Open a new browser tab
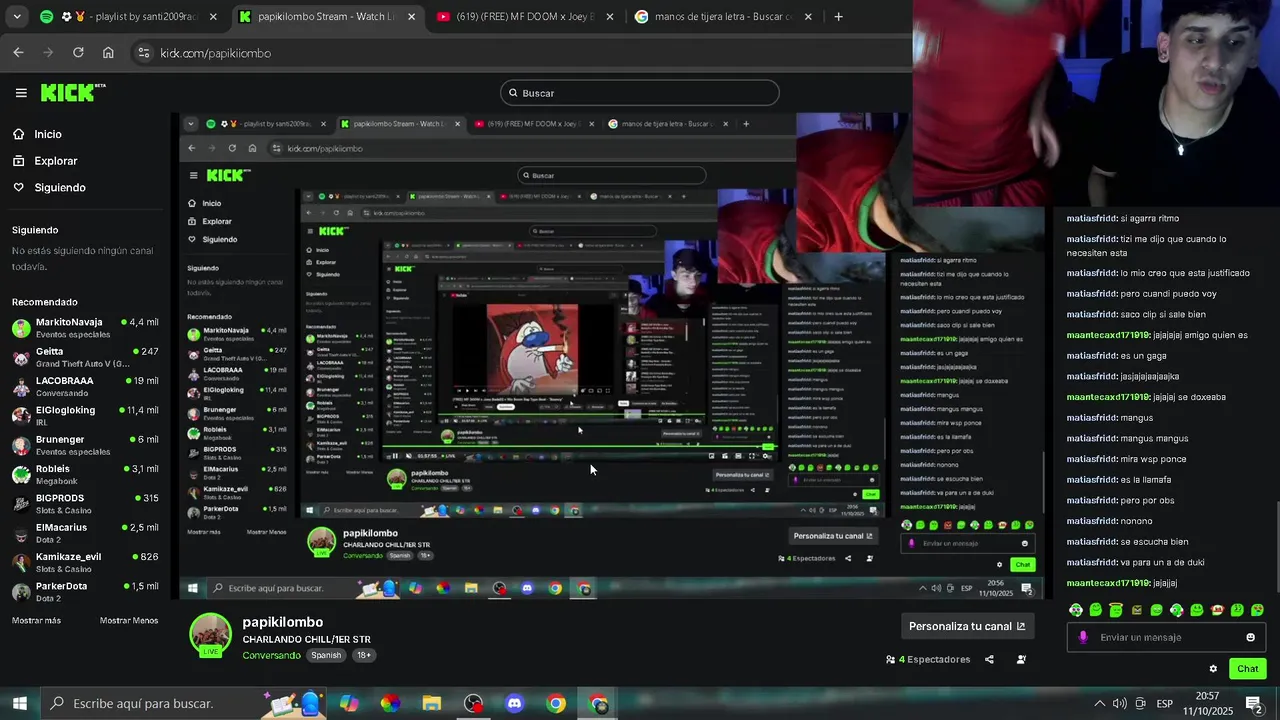1280x720 pixels. 838,17
